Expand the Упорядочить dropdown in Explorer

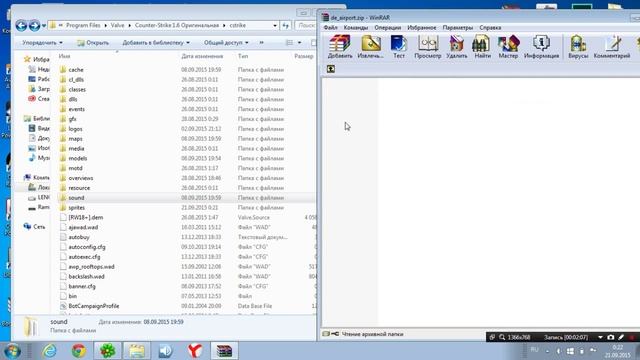pos(42,42)
